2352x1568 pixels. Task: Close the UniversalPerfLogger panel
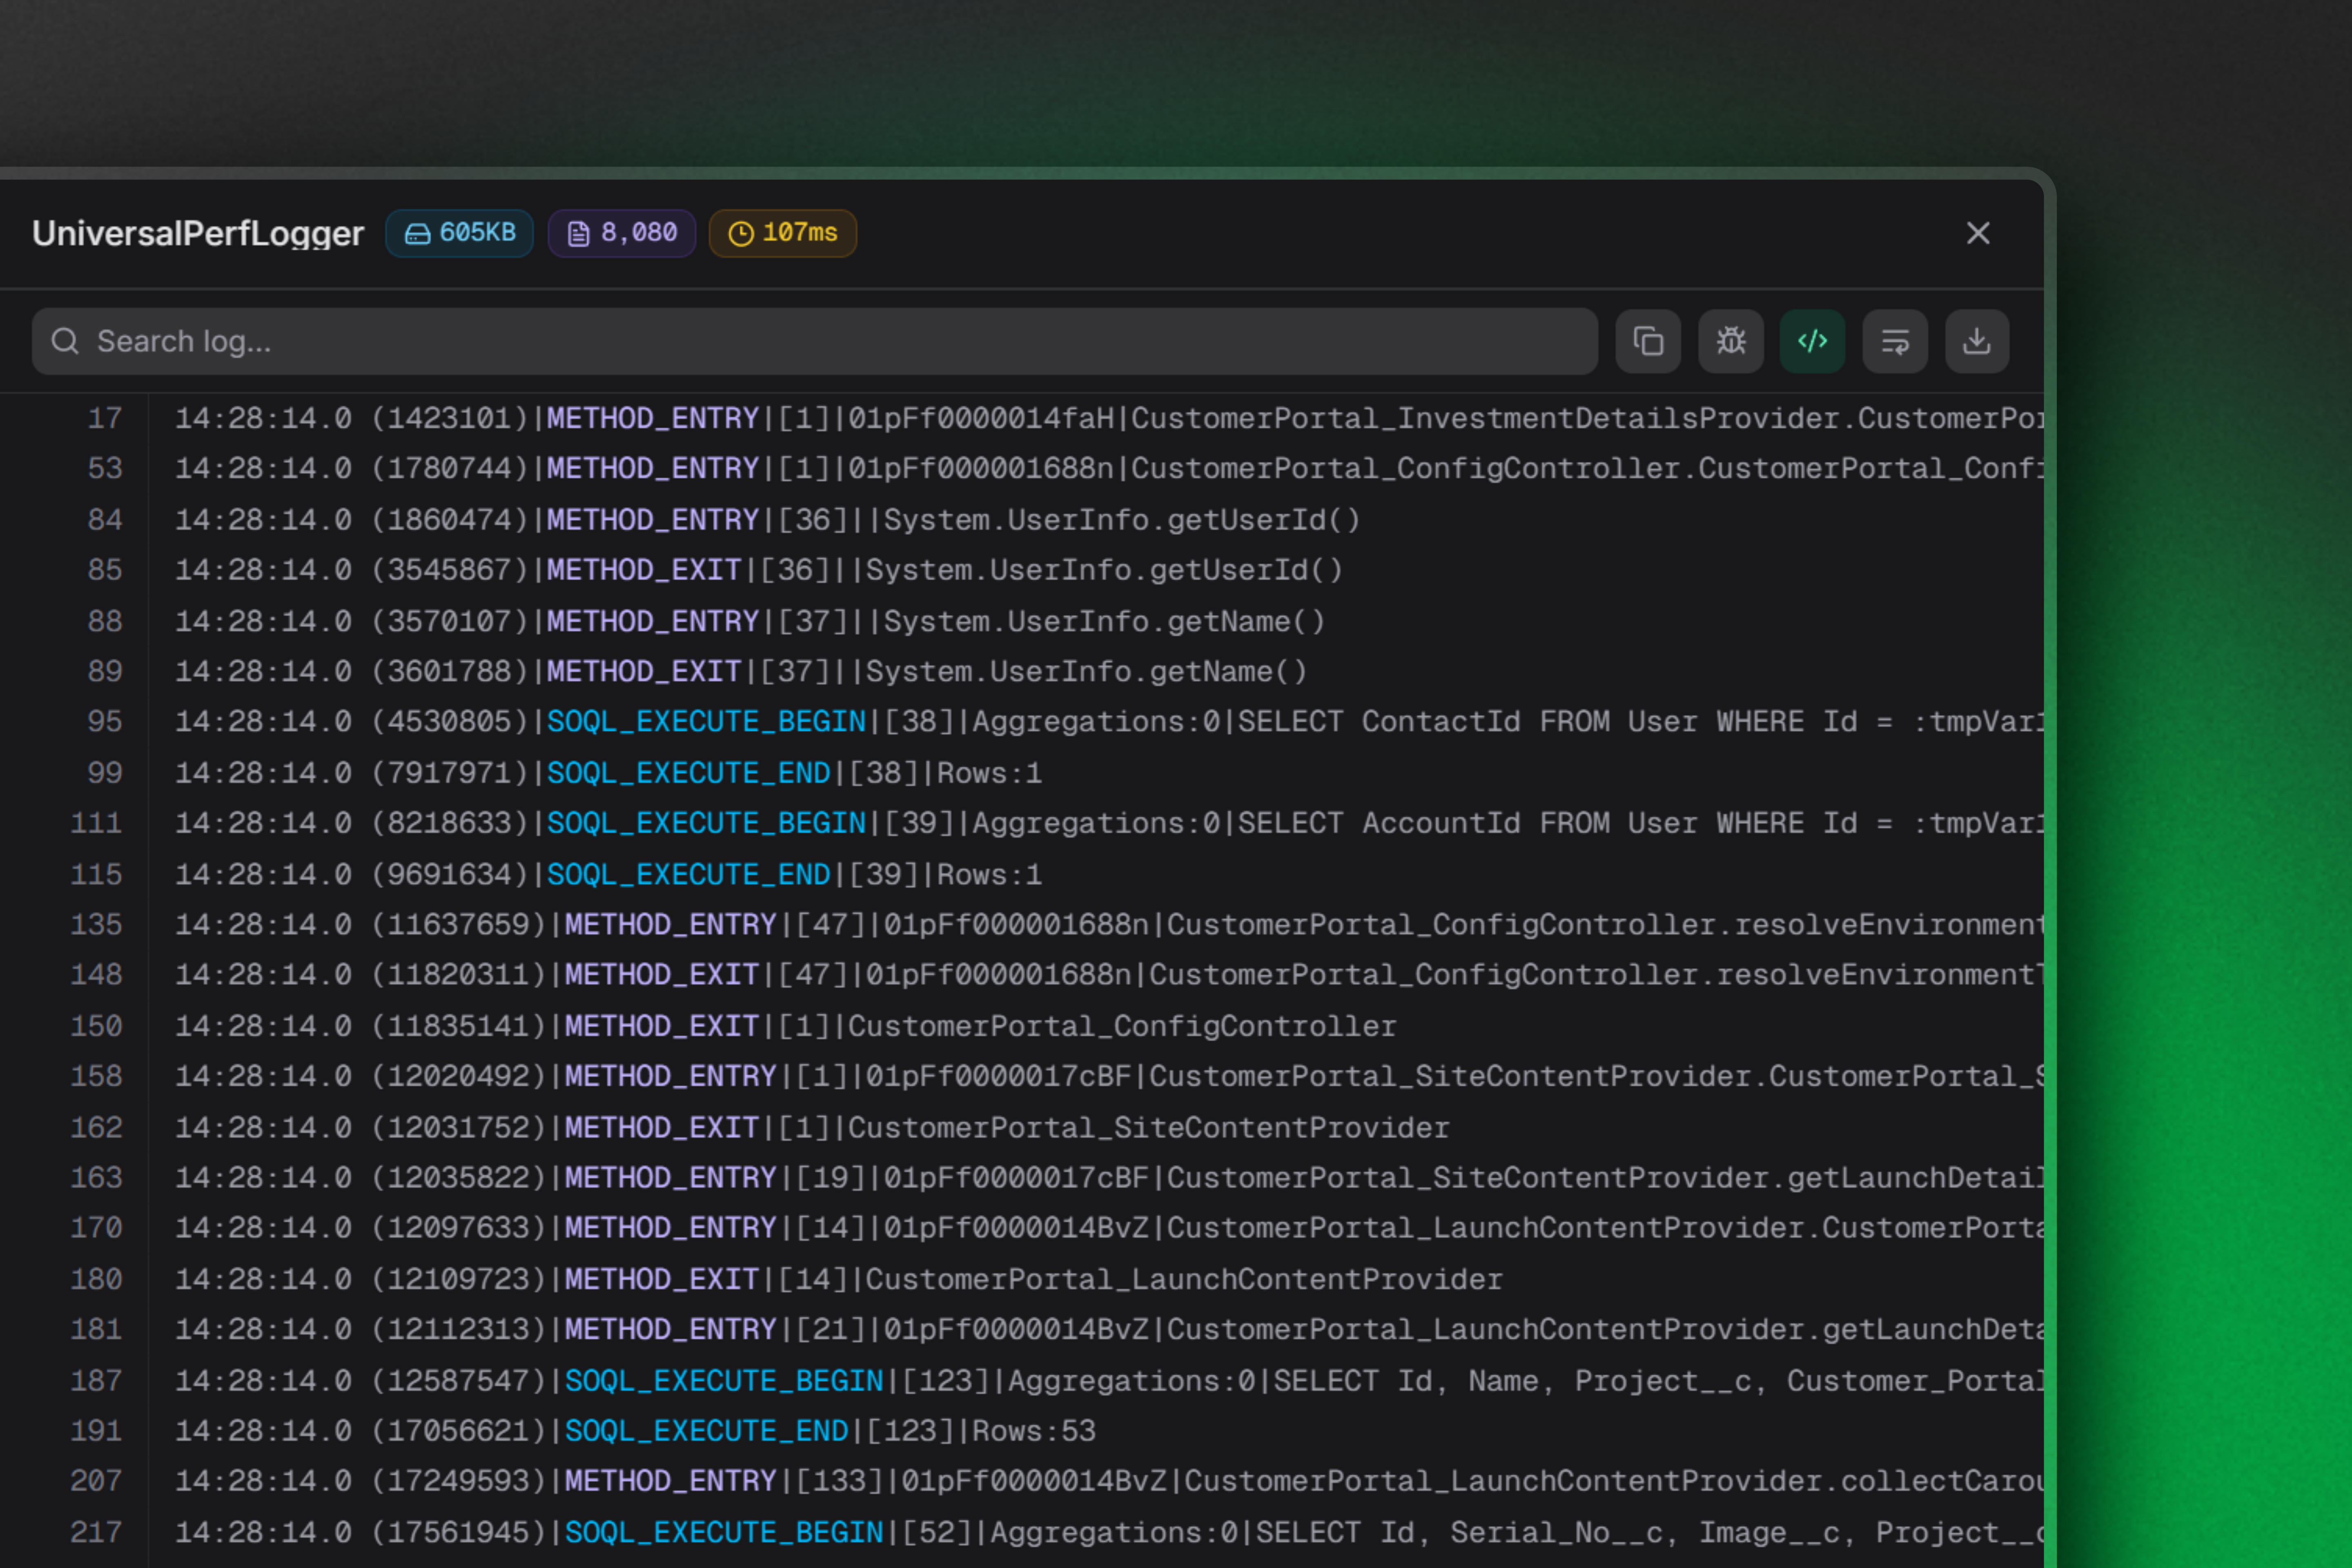click(x=1978, y=233)
